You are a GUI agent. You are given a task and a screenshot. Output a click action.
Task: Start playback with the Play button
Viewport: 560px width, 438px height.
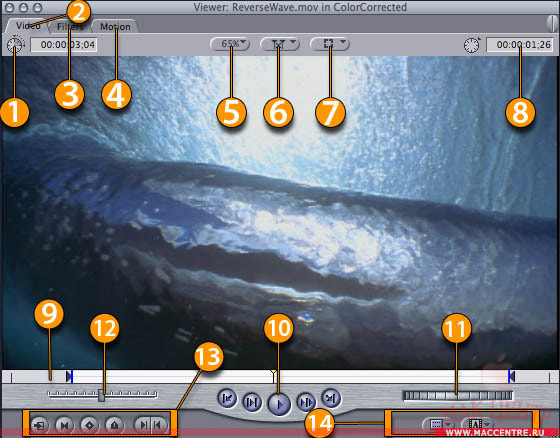279,404
